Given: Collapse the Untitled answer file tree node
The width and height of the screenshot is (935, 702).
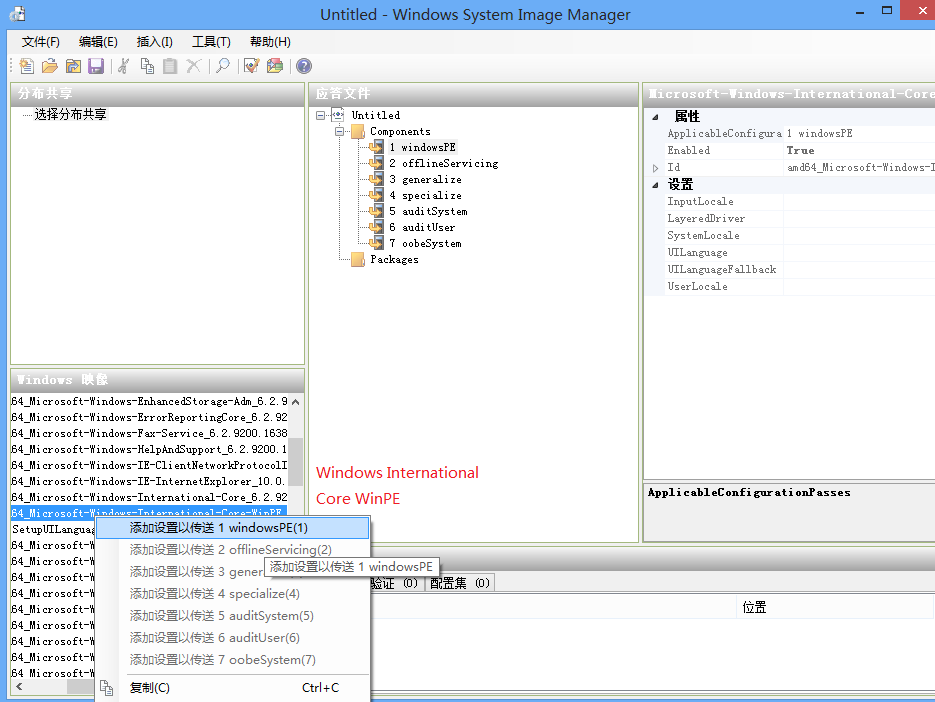Looking at the screenshot, I should (321, 115).
